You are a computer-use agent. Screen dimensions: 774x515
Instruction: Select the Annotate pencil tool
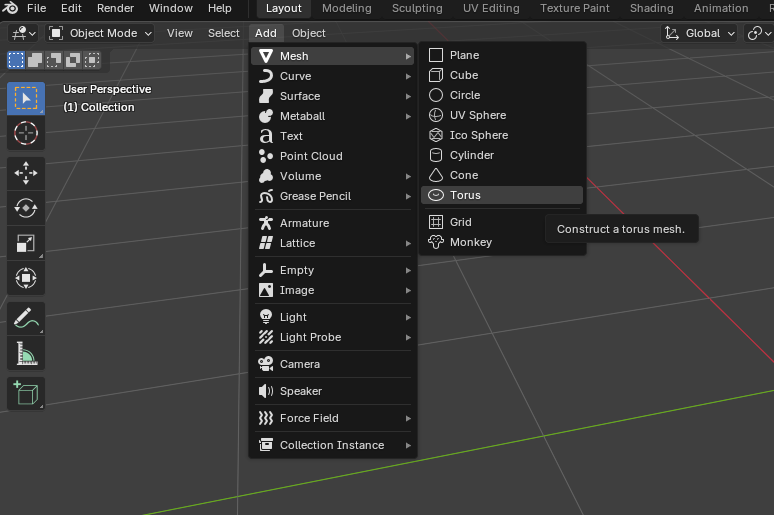pos(26,318)
